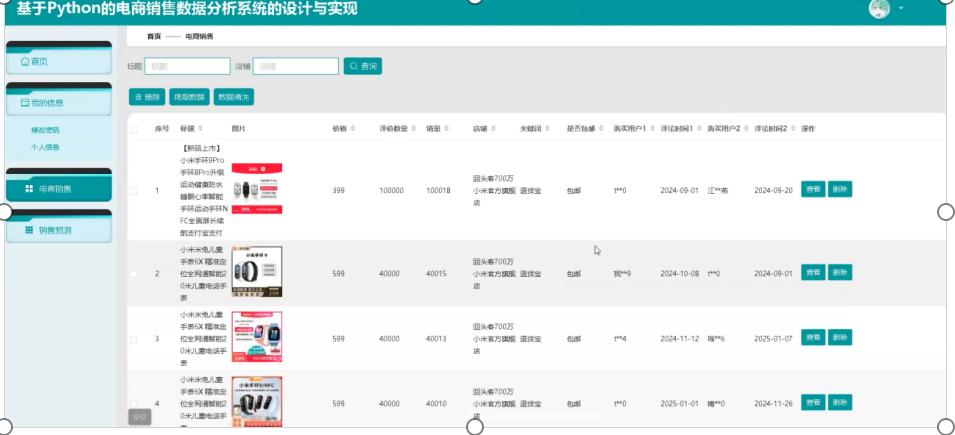The width and height of the screenshot is (955, 435).
Task: Sort by 价格 using its sort arrows
Action: [x=353, y=129]
